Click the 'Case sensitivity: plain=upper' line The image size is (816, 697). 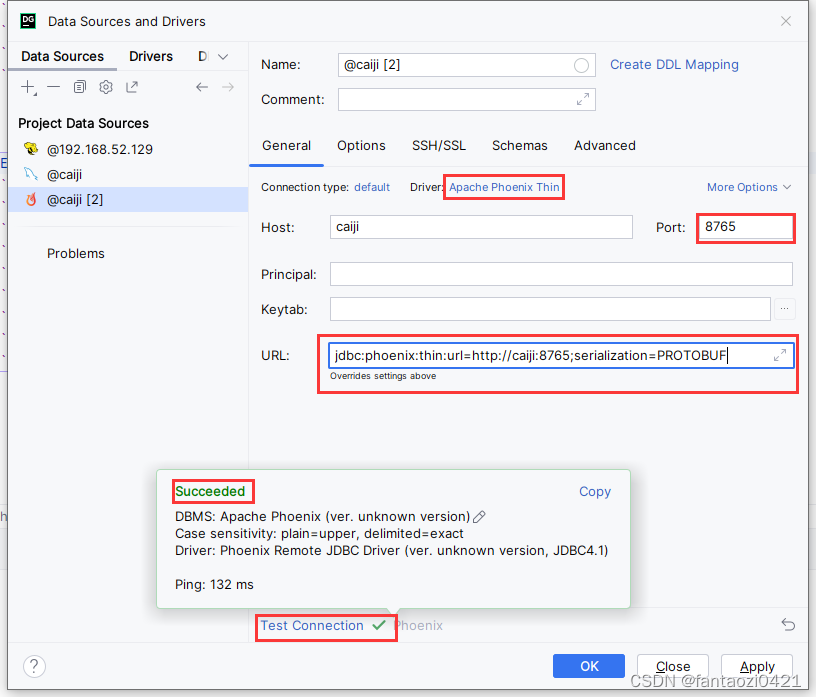[319, 534]
